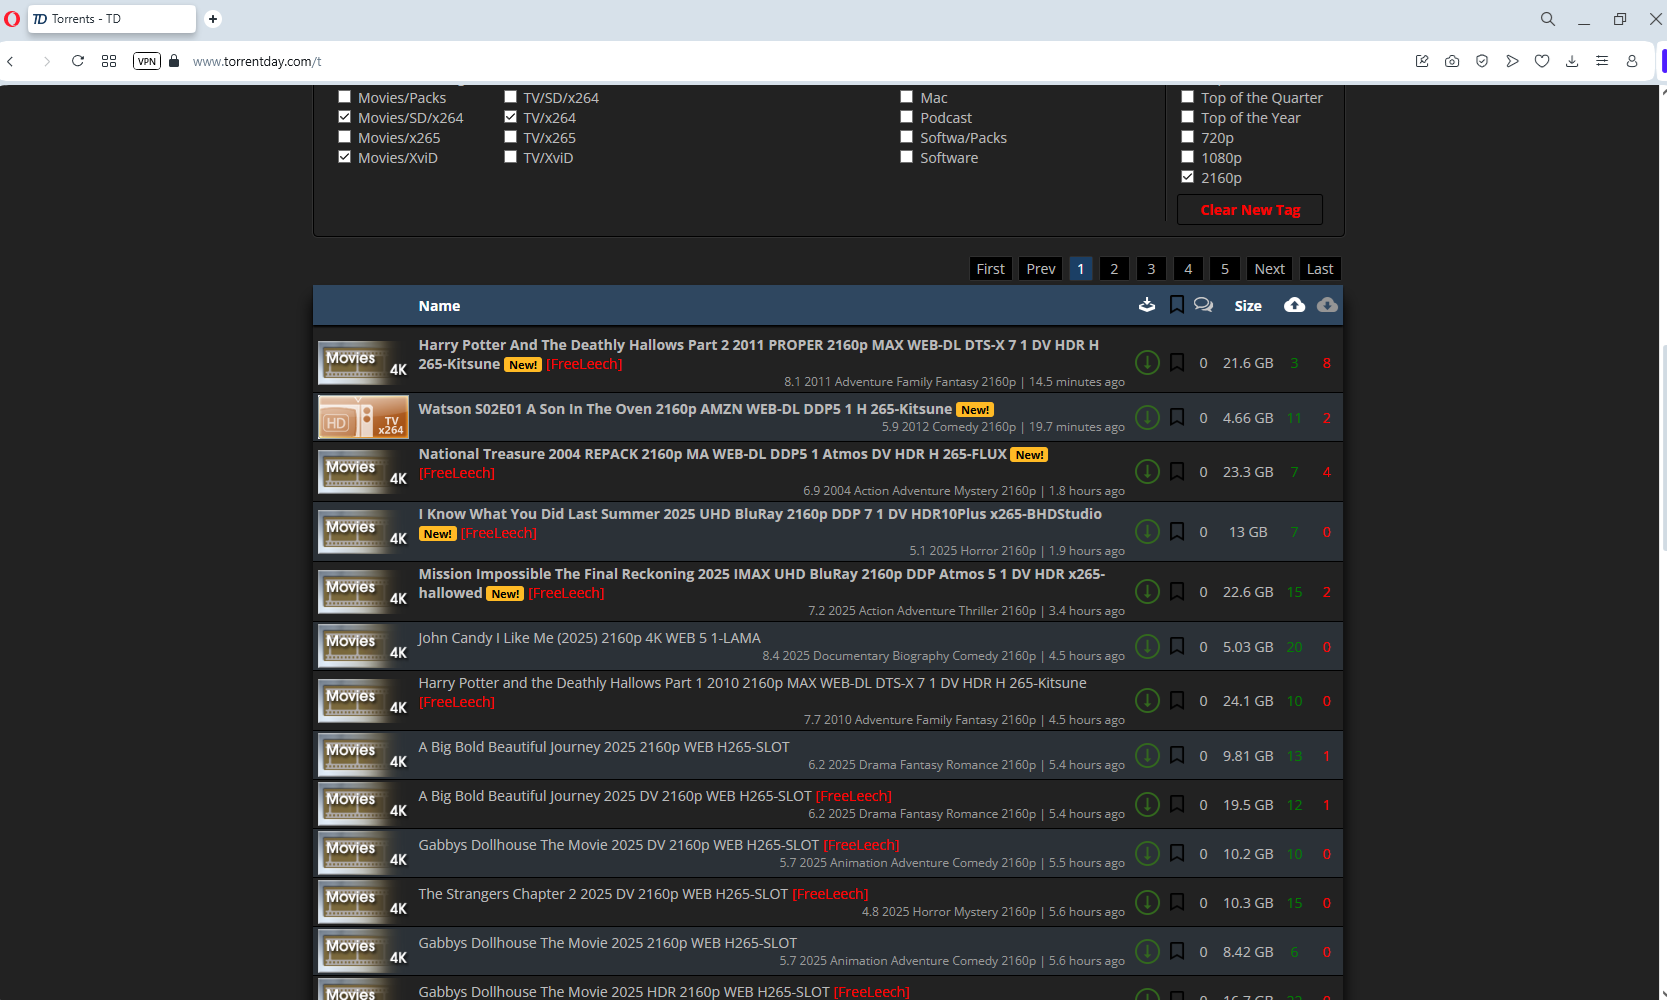
Task: Jump to the Last results page
Action: [x=1320, y=269]
